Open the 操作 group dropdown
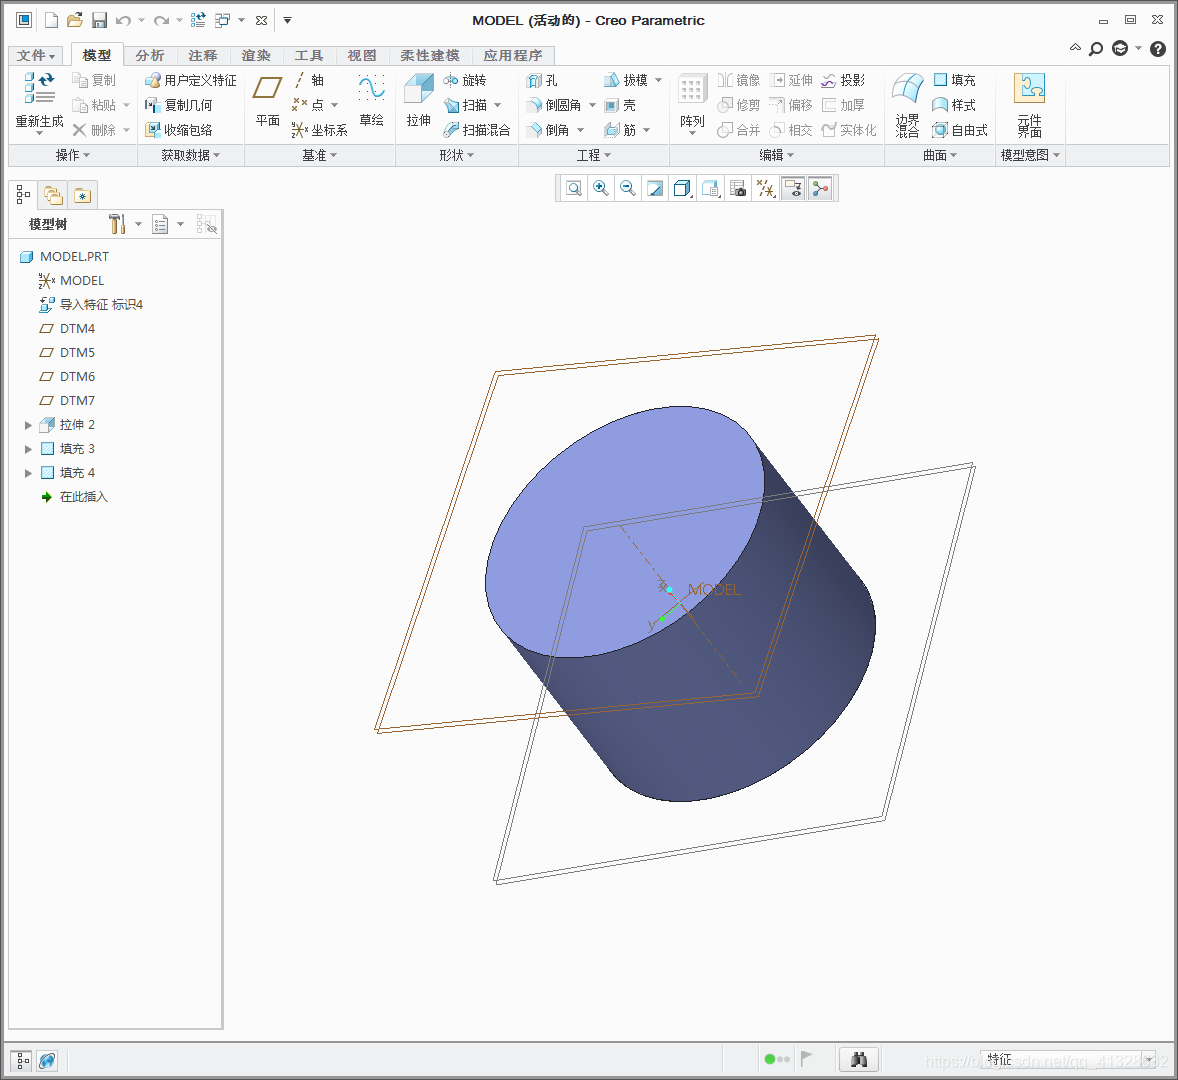 pyautogui.click(x=73, y=155)
